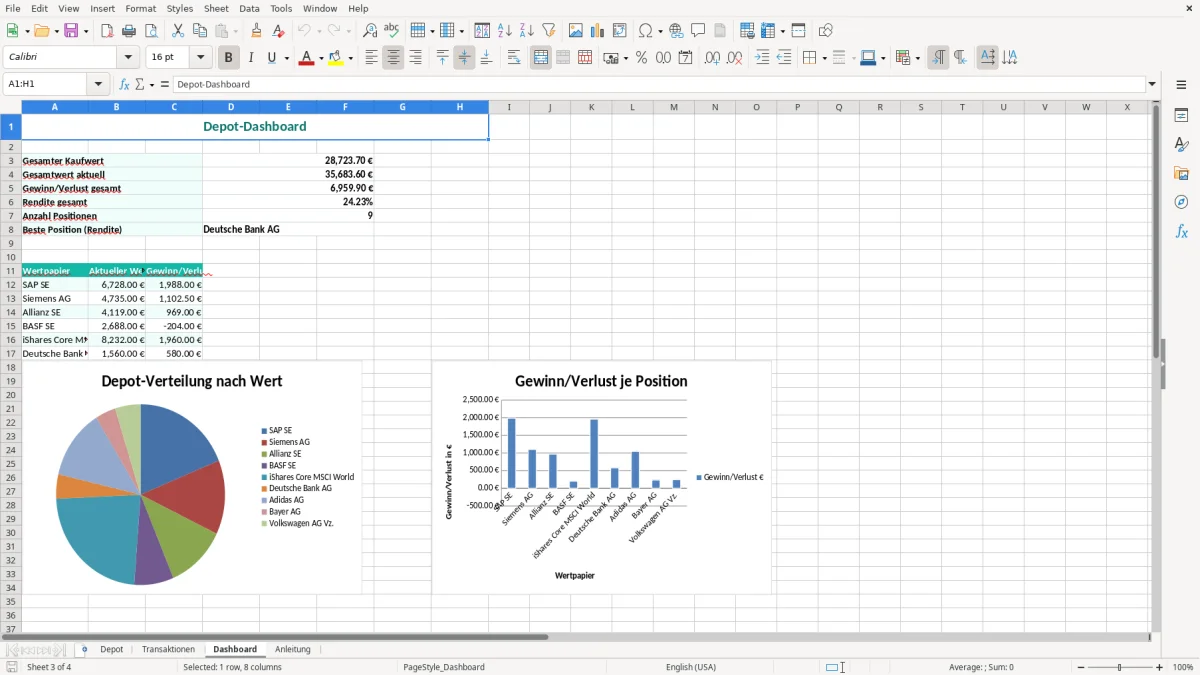Click the status bar zoom slider
The width and height of the screenshot is (1200, 675).
point(1120,667)
